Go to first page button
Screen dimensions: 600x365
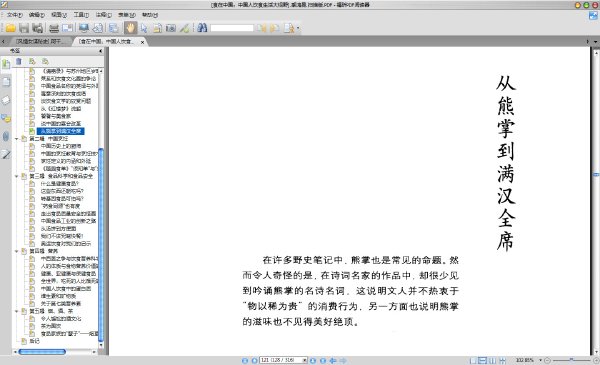245,360
